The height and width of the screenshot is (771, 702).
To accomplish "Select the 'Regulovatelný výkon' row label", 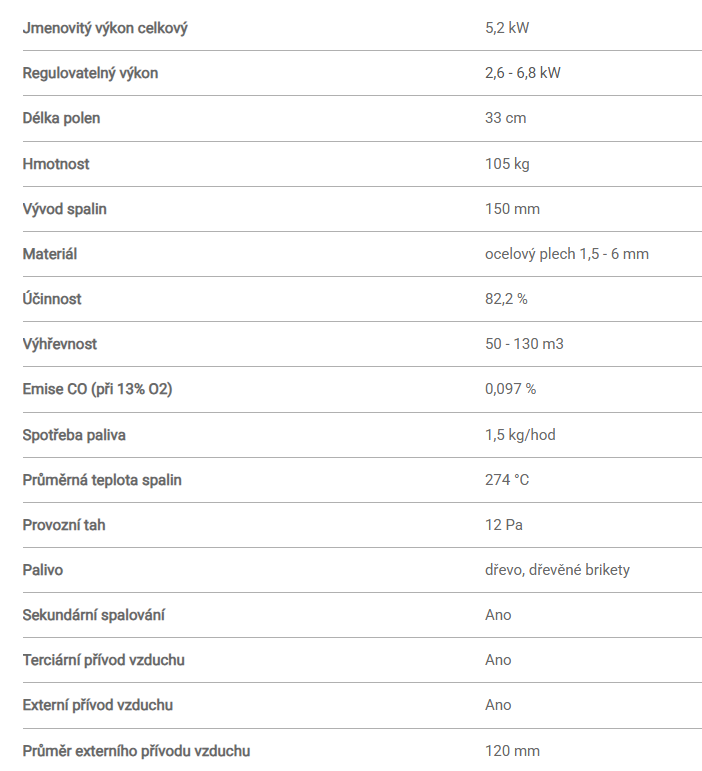I will [x=90, y=73].
